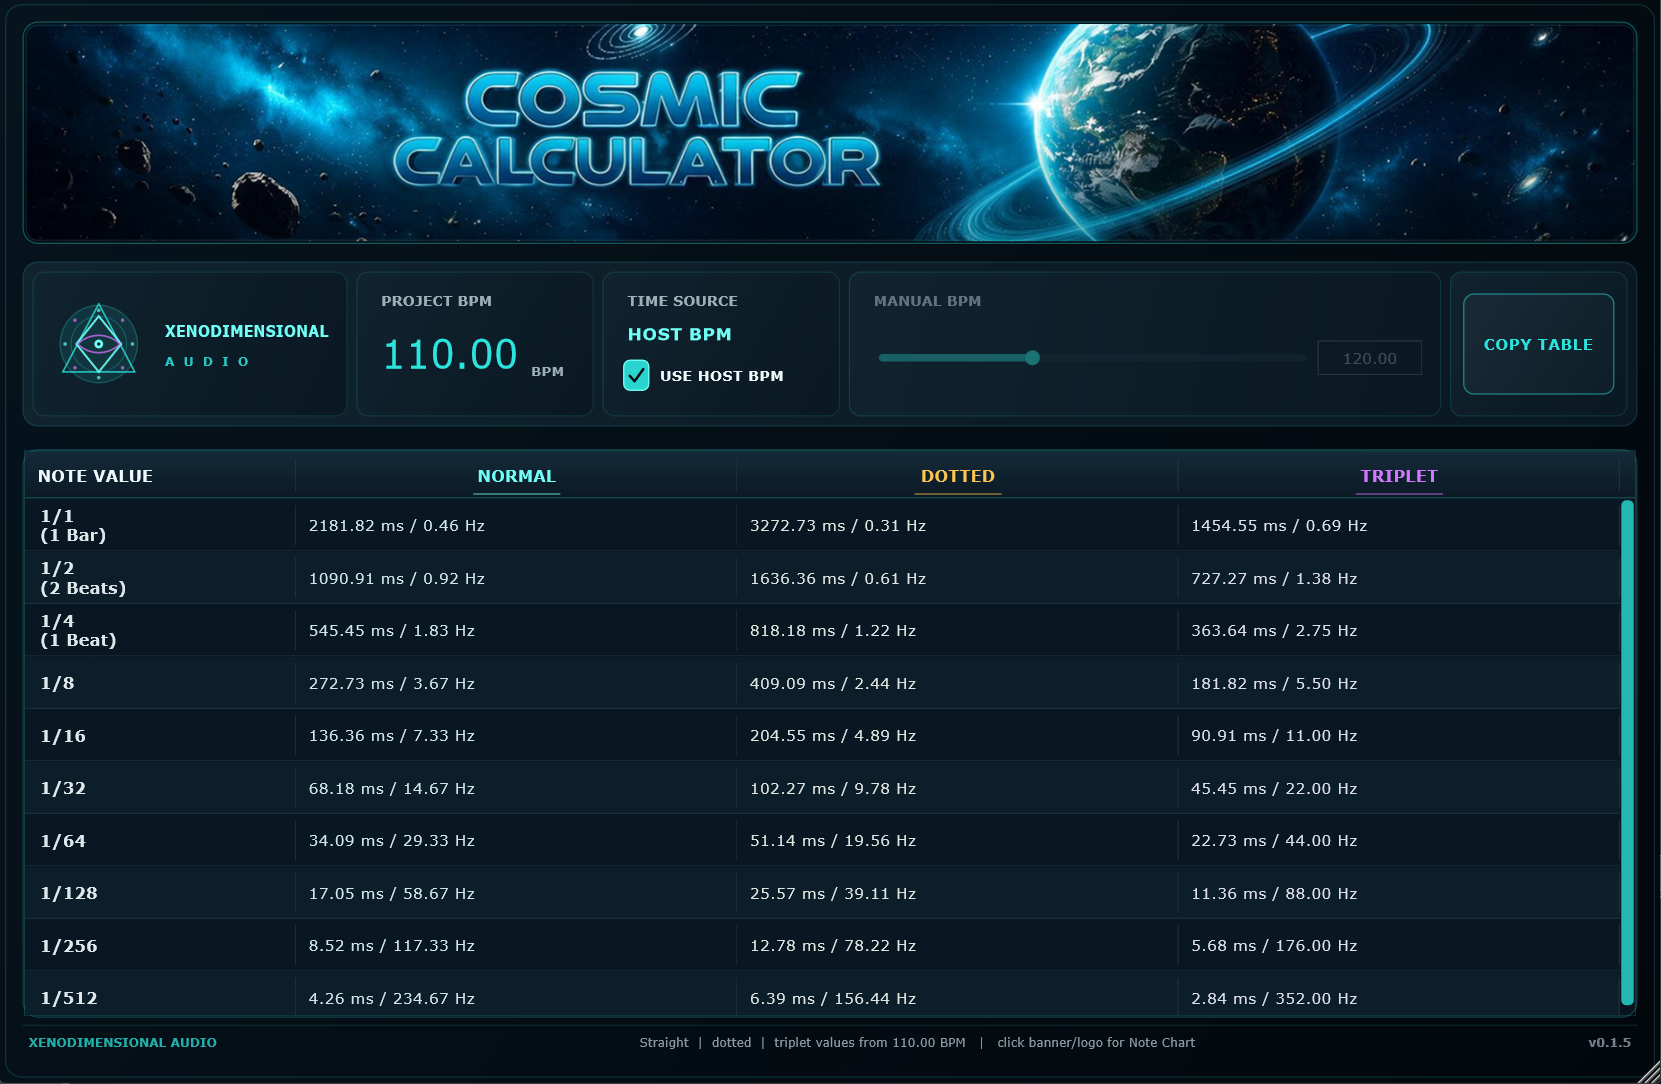
Task: Click the table vertical scrollbar
Action: [1627, 752]
